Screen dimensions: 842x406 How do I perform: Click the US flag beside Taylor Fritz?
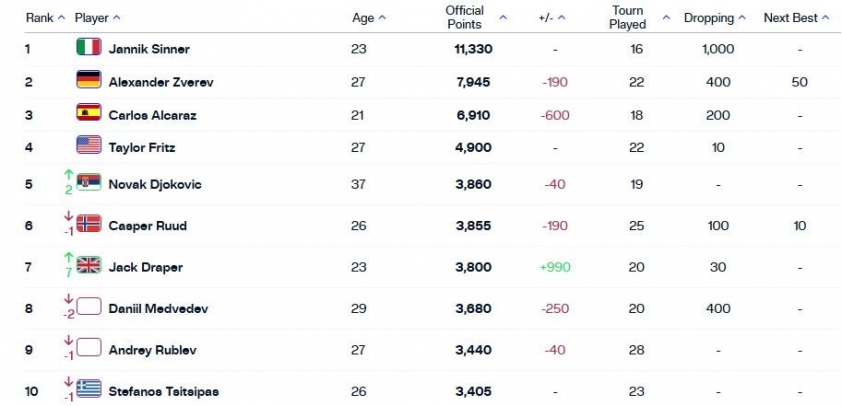coord(89,145)
